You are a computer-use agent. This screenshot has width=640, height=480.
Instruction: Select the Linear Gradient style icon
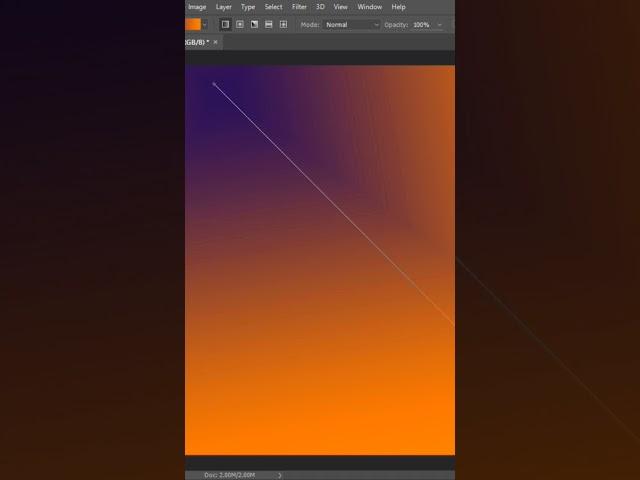click(x=225, y=24)
